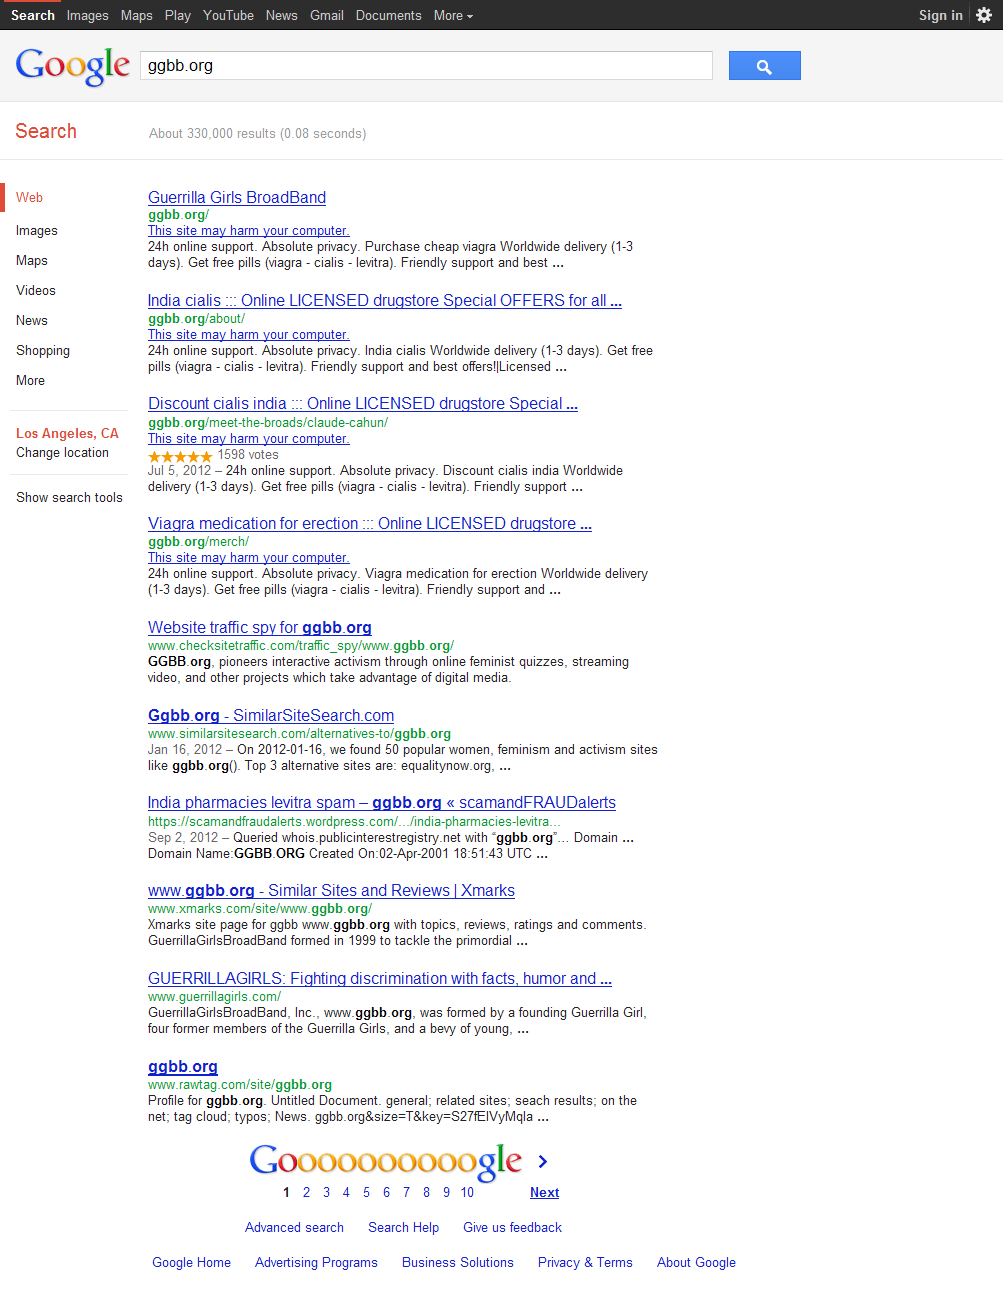Open Documents in the top bar
Image resolution: width=1003 pixels, height=1292 pixels.
389,15
